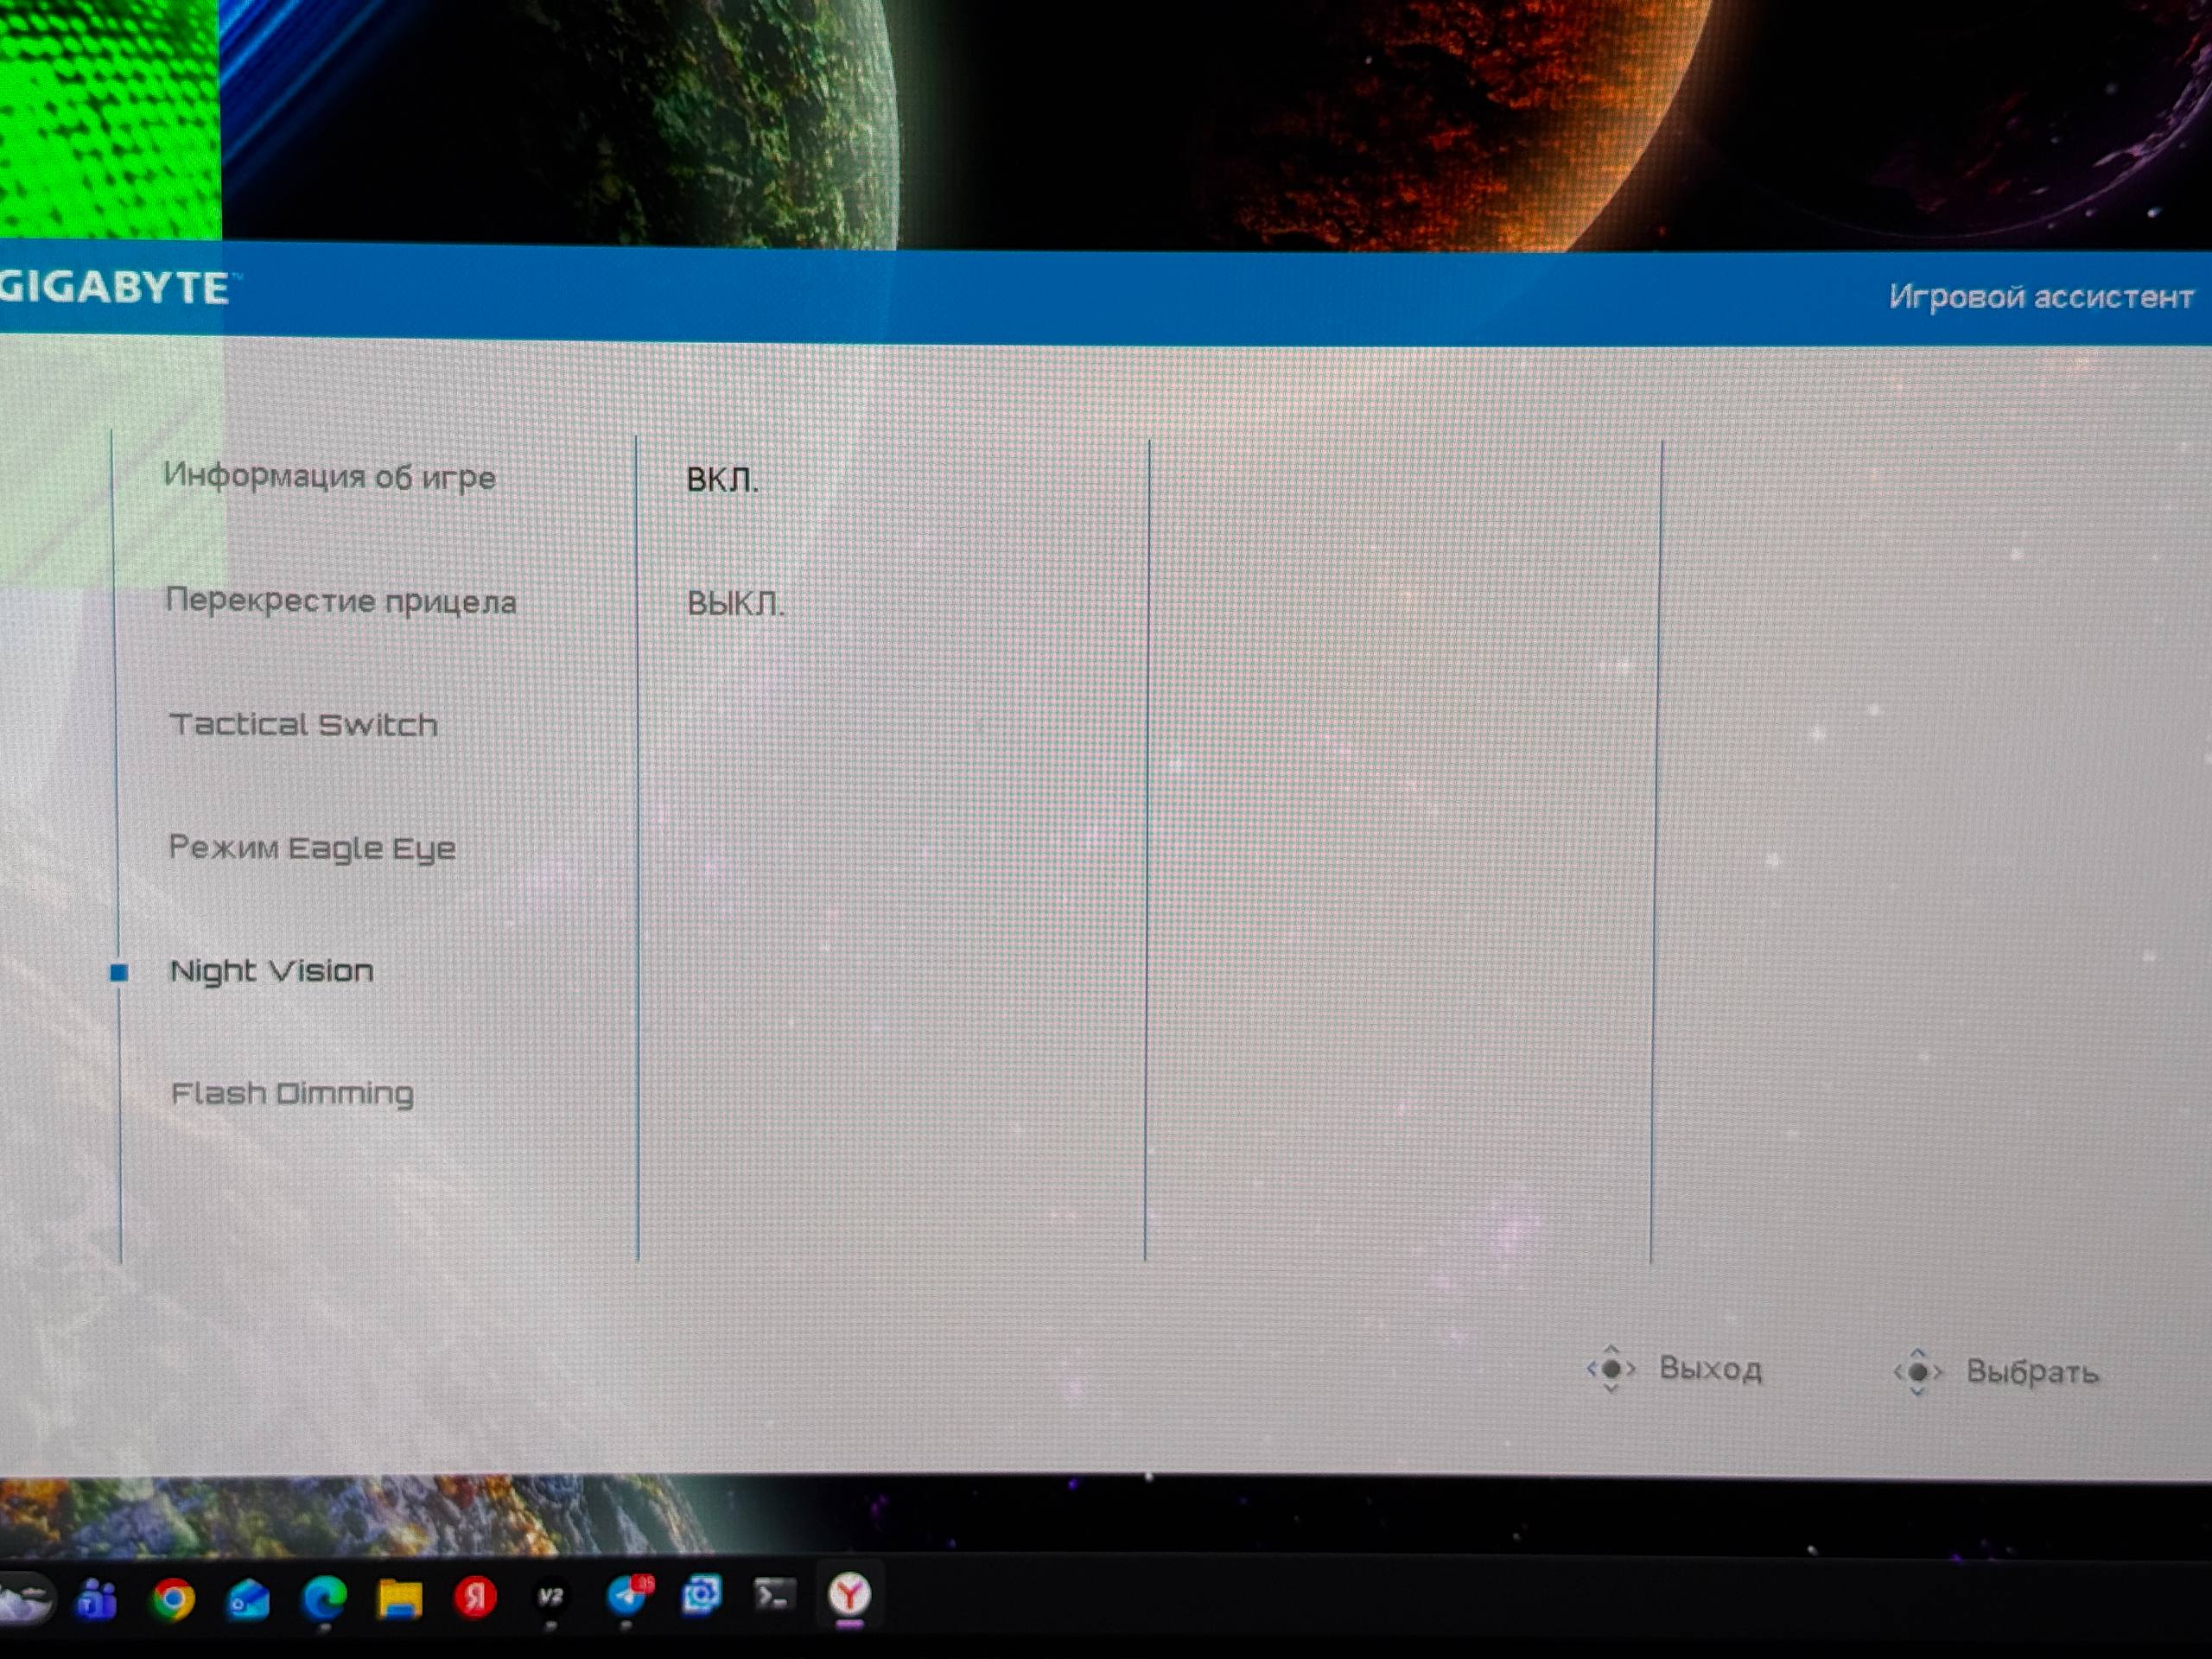This screenshot has width=2212, height=1659.
Task: Open the Terminal icon in the taskbar
Action: pyautogui.click(x=775, y=1595)
